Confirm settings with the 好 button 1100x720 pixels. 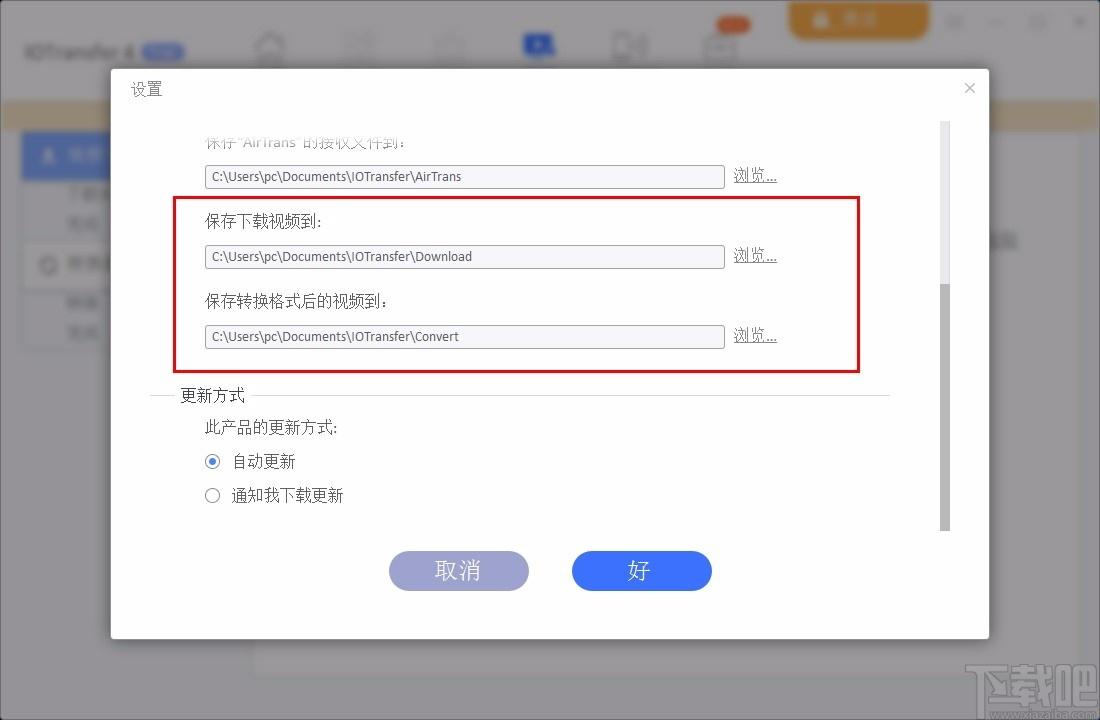coord(642,571)
